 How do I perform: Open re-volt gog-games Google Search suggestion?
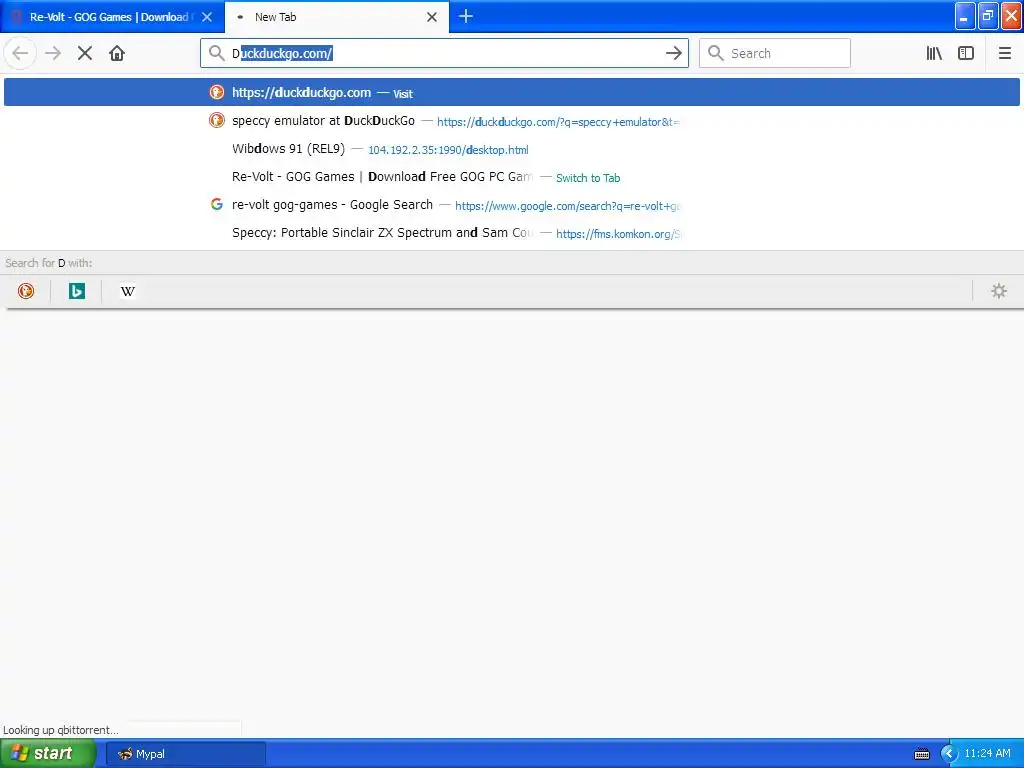[511, 205]
